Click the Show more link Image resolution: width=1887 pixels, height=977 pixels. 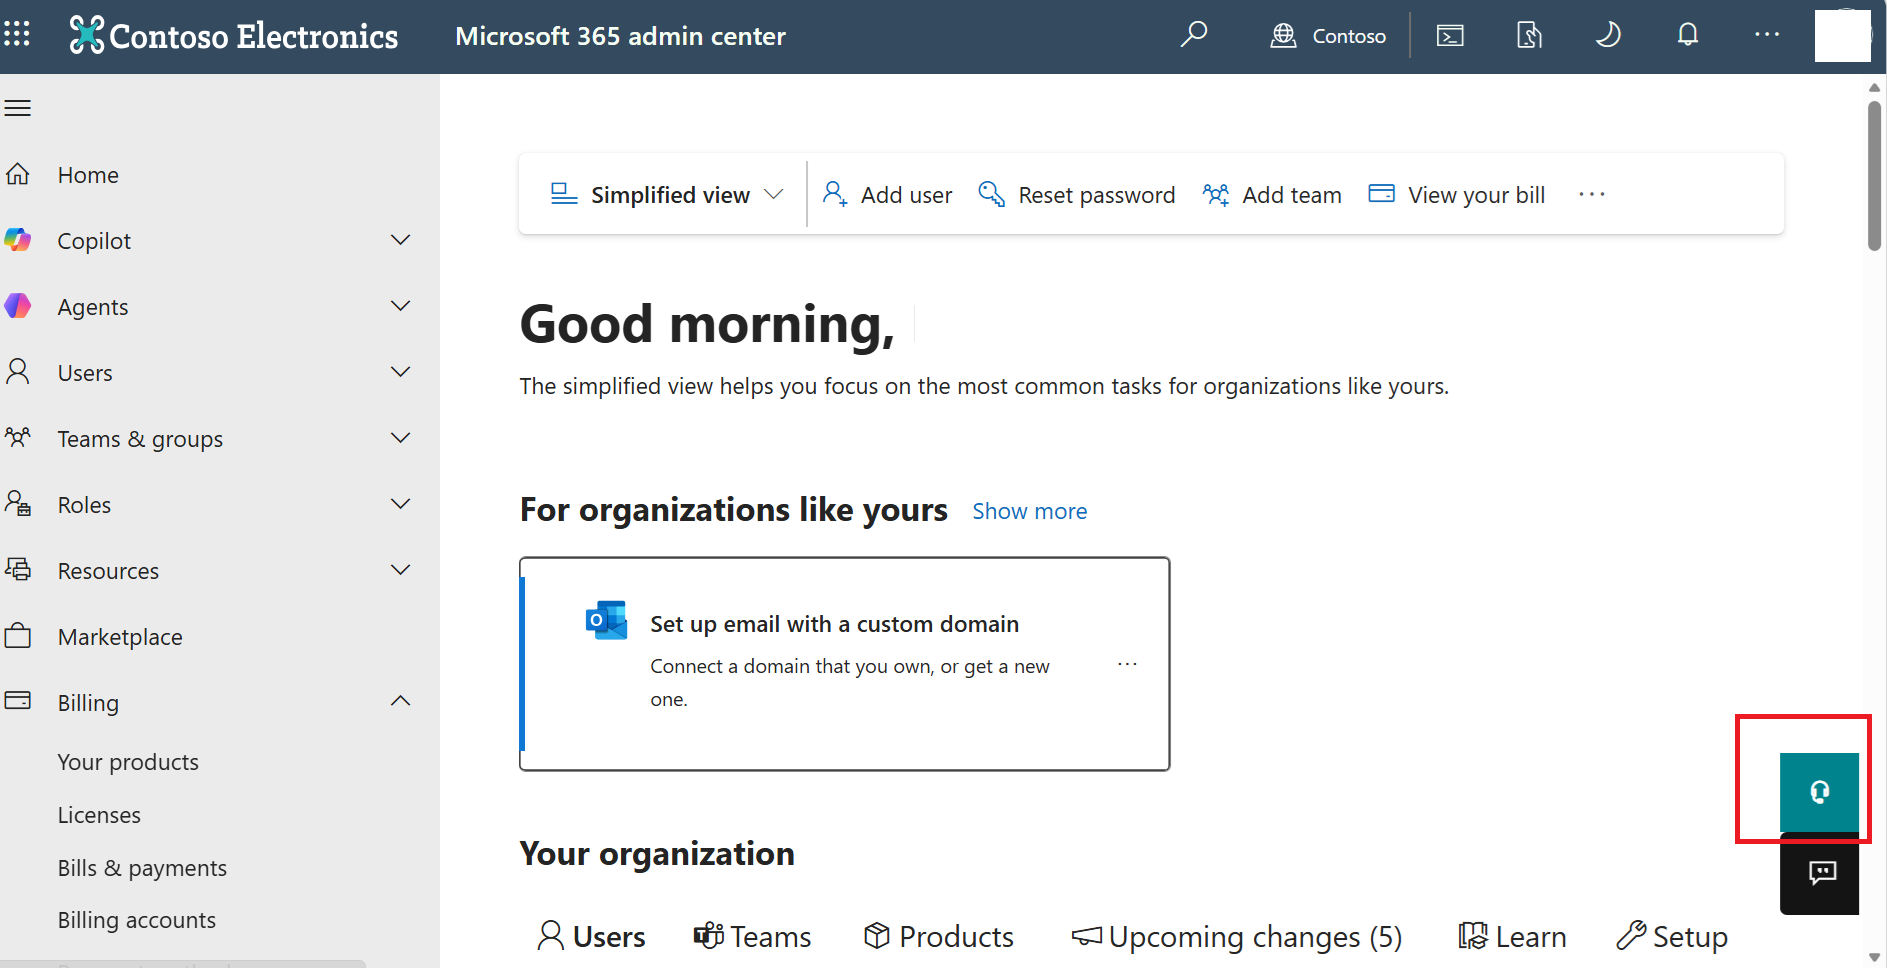click(1030, 511)
